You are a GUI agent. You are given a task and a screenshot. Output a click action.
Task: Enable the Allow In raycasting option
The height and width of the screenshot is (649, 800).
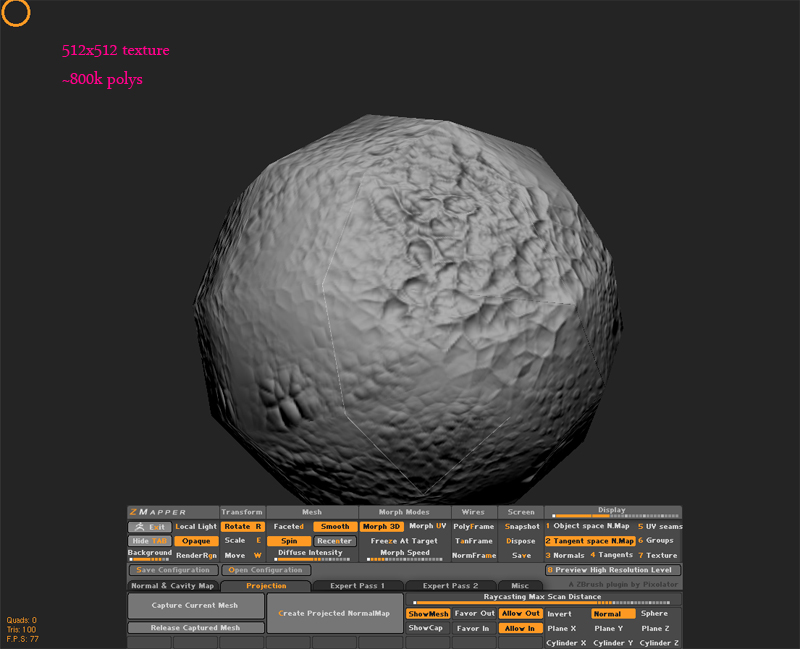520,628
